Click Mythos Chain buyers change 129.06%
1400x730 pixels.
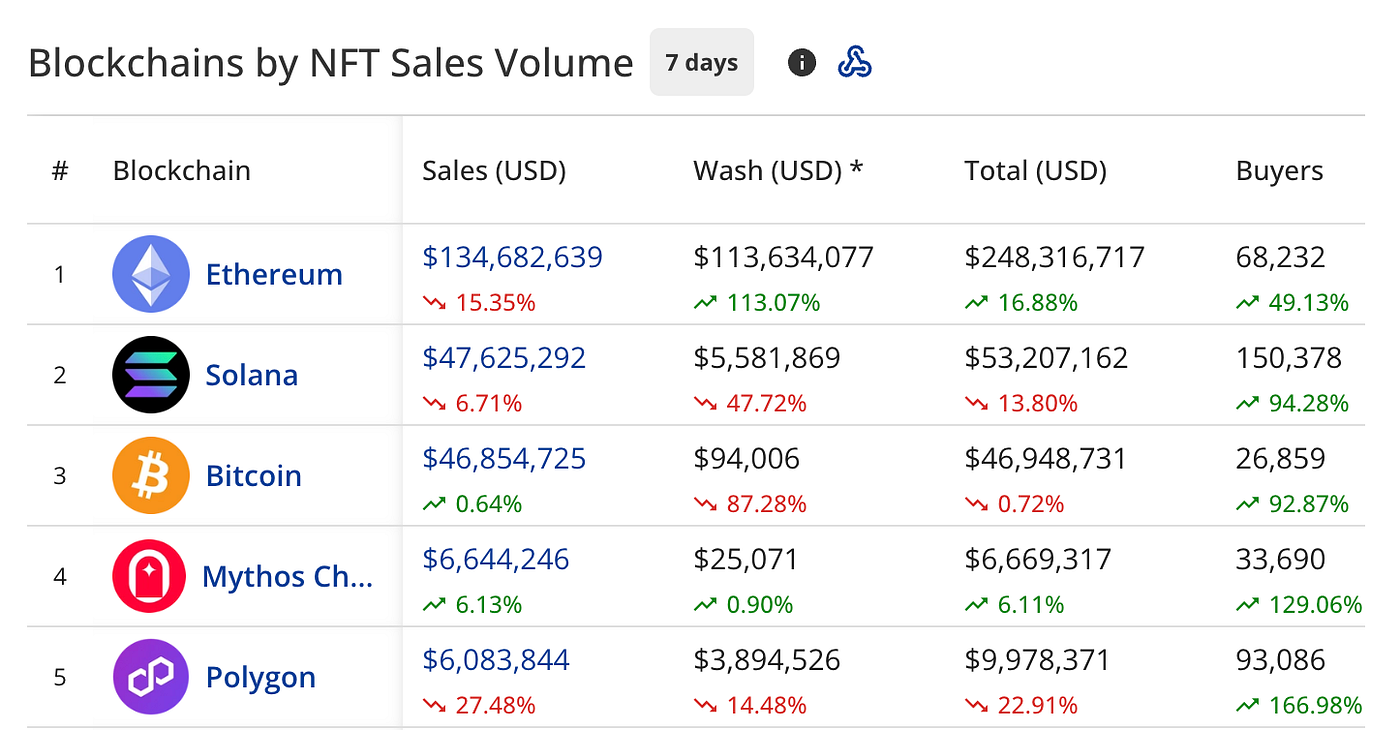point(1300,605)
